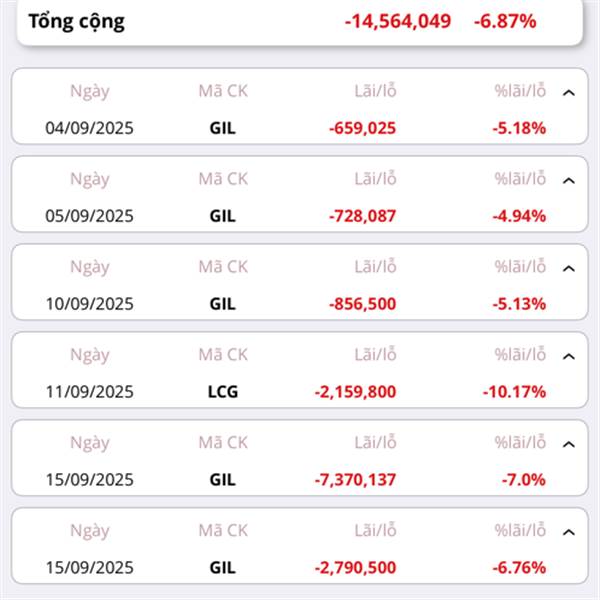Click the Tổng cộng label
Viewport: 600px width, 600px height.
pyautogui.click(x=76, y=21)
